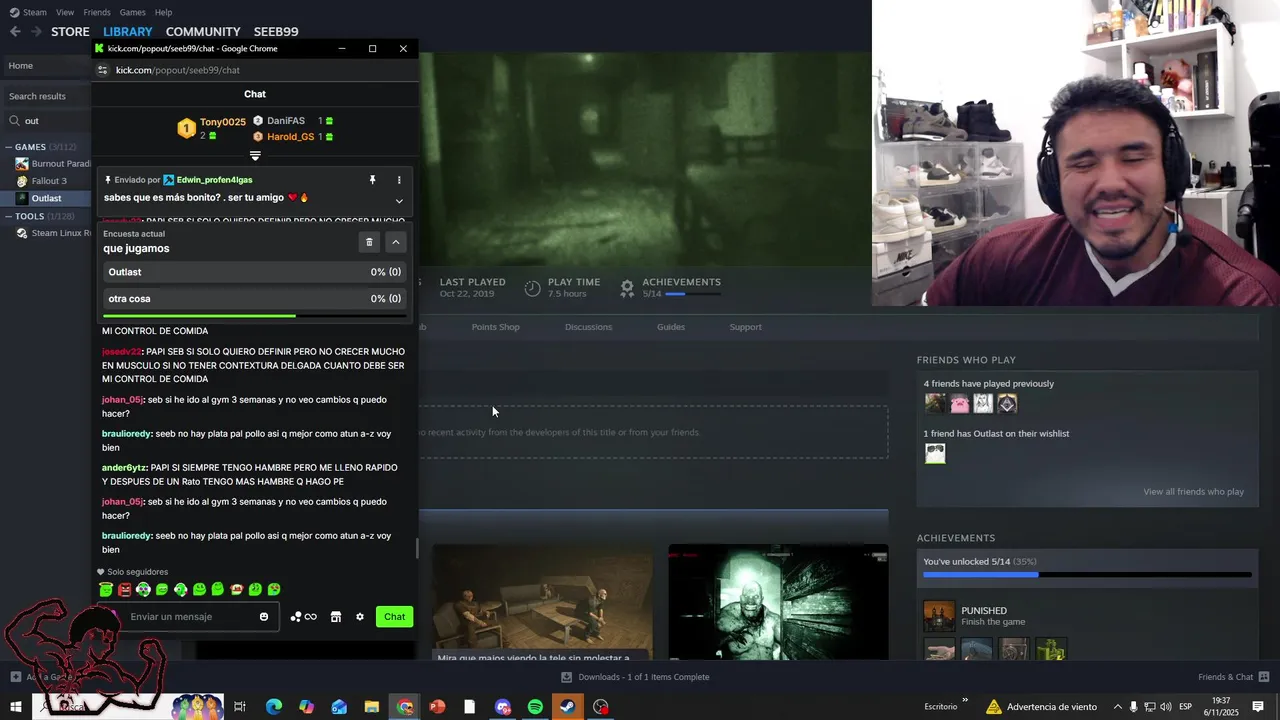Open the View menu in Steam
Image resolution: width=1280 pixels, height=720 pixels.
pyautogui.click(x=65, y=12)
